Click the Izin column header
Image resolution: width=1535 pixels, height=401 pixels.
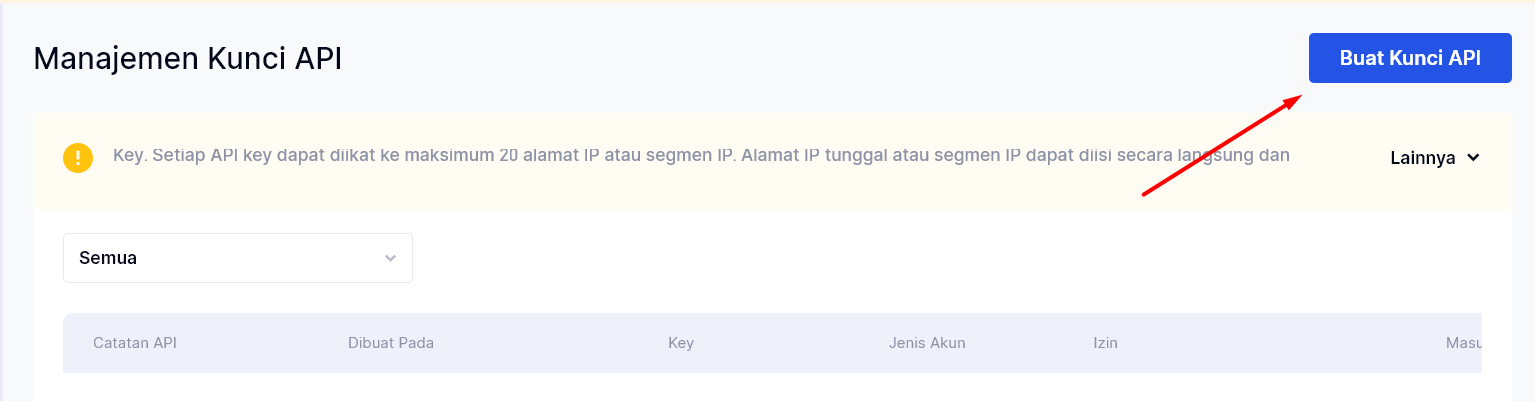[1105, 343]
